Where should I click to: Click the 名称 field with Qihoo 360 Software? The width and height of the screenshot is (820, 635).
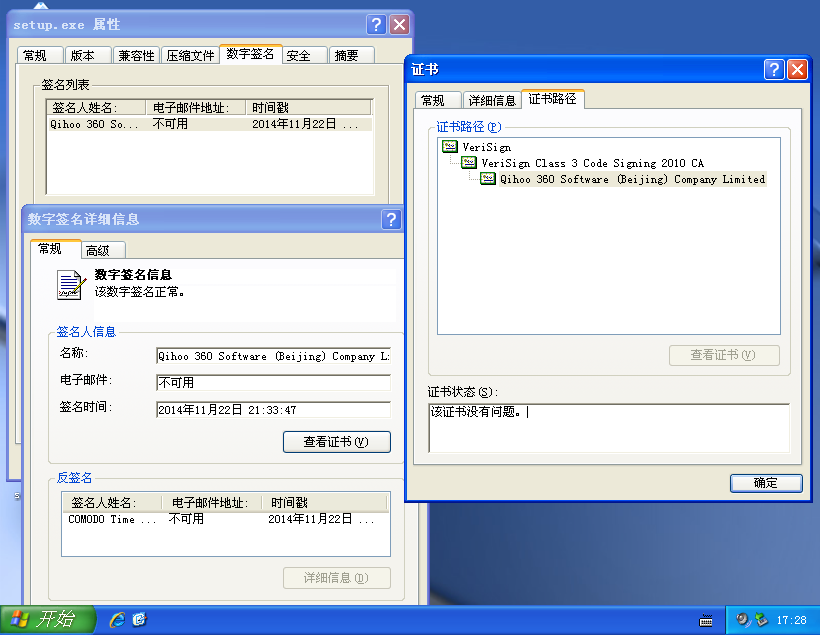click(x=273, y=356)
